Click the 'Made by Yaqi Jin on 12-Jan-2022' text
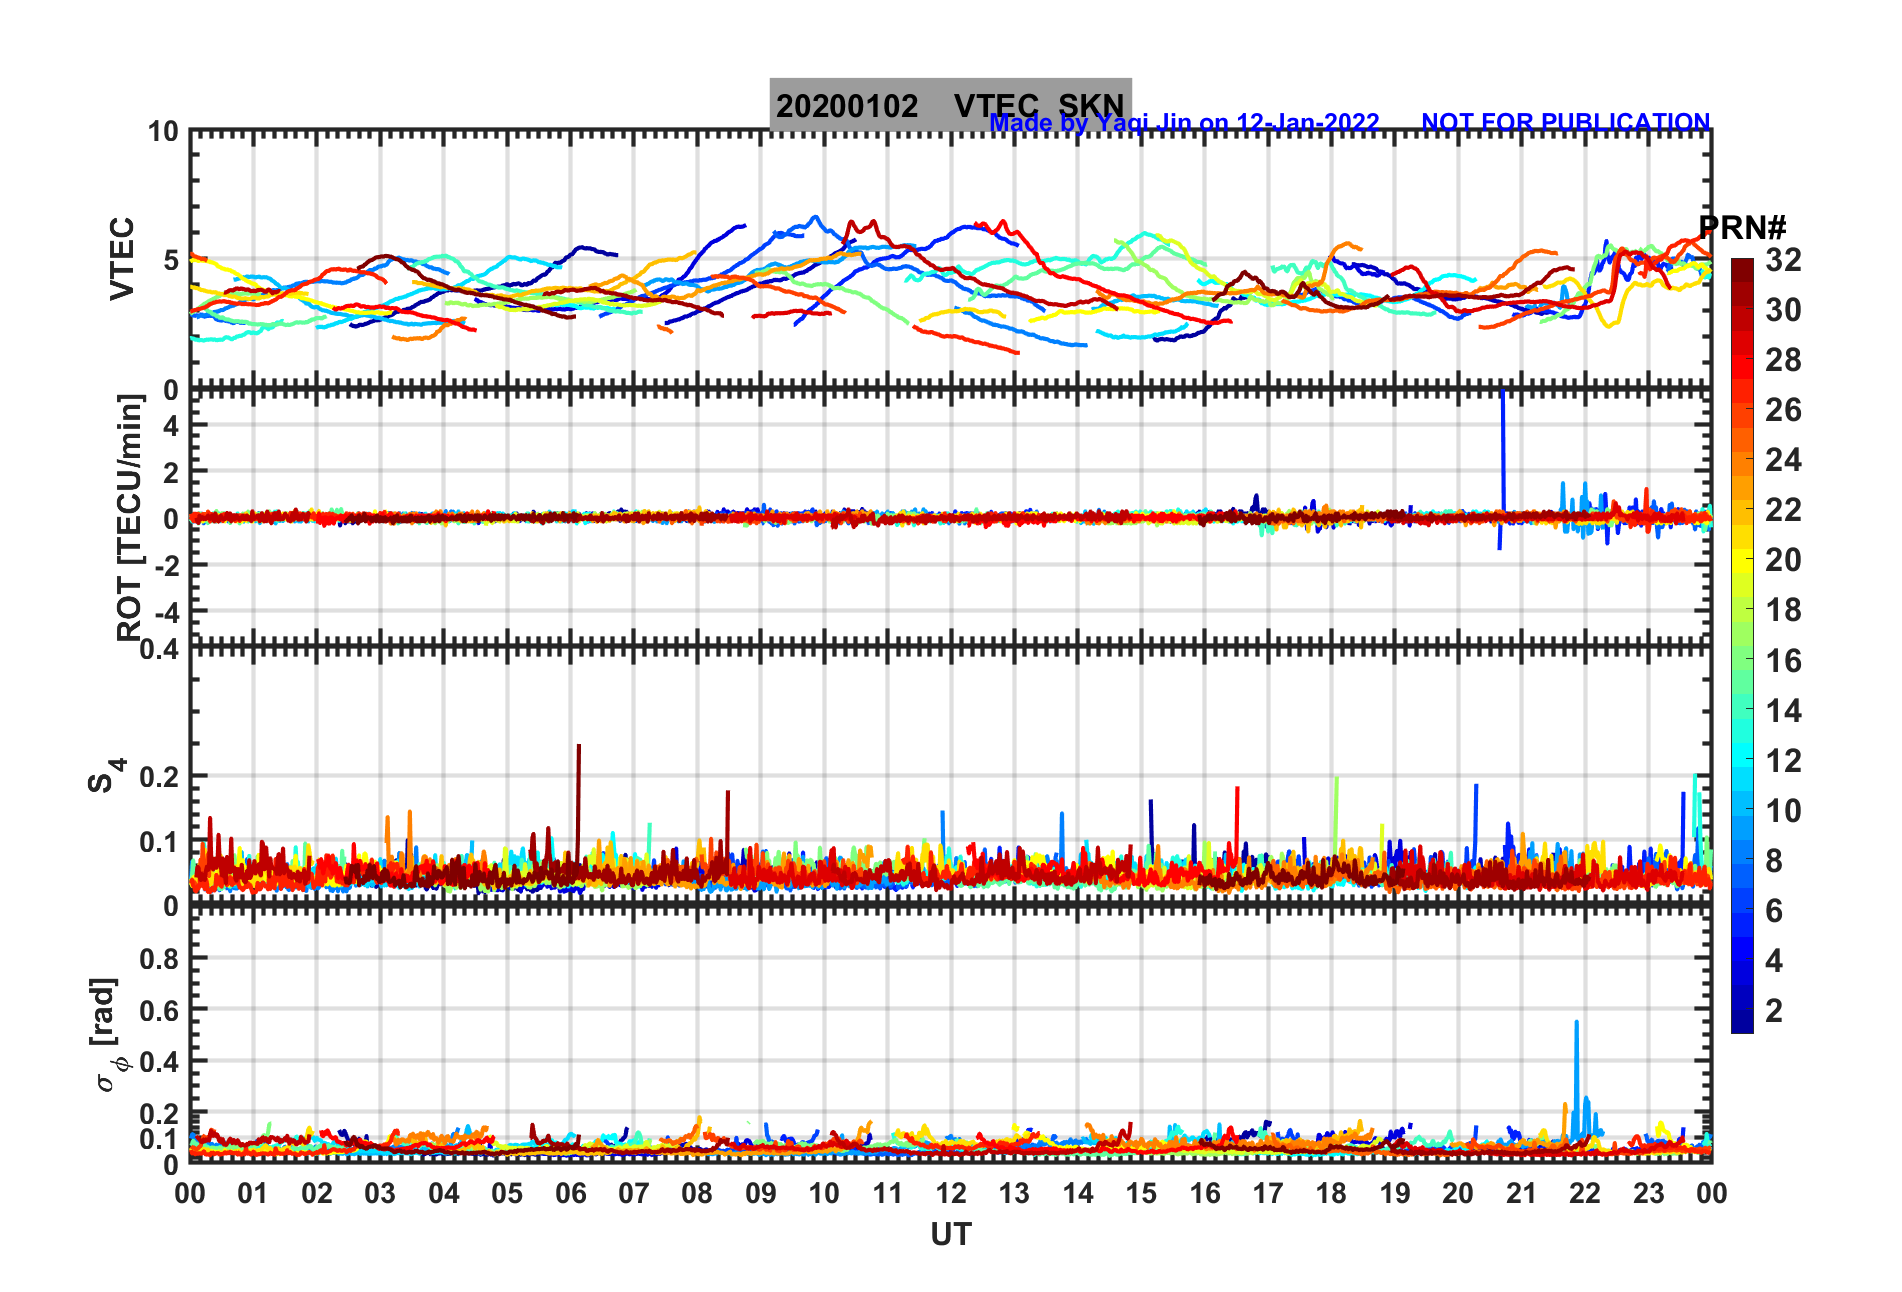 1184,122
